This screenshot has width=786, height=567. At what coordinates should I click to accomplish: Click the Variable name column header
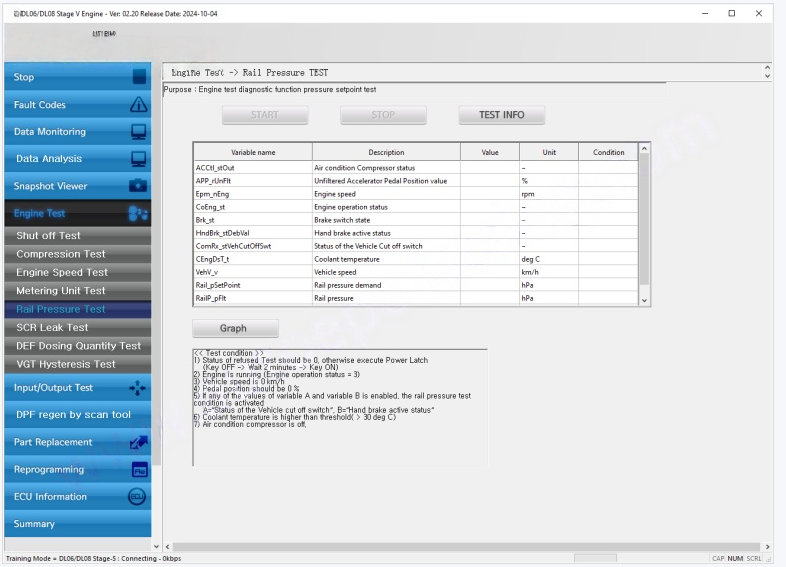[253, 152]
